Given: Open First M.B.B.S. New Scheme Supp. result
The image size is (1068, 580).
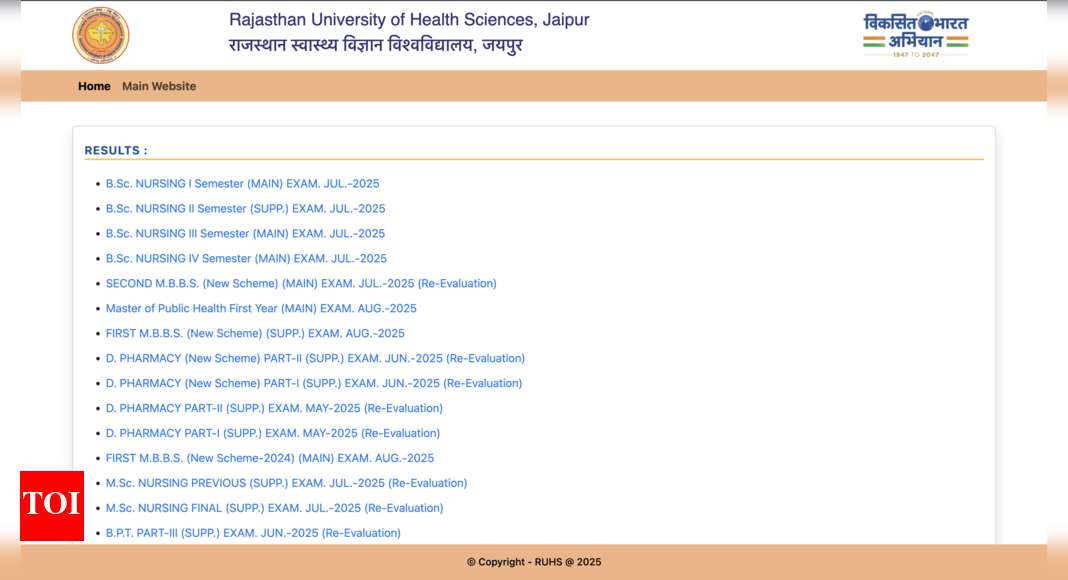Looking at the screenshot, I should pos(255,334).
